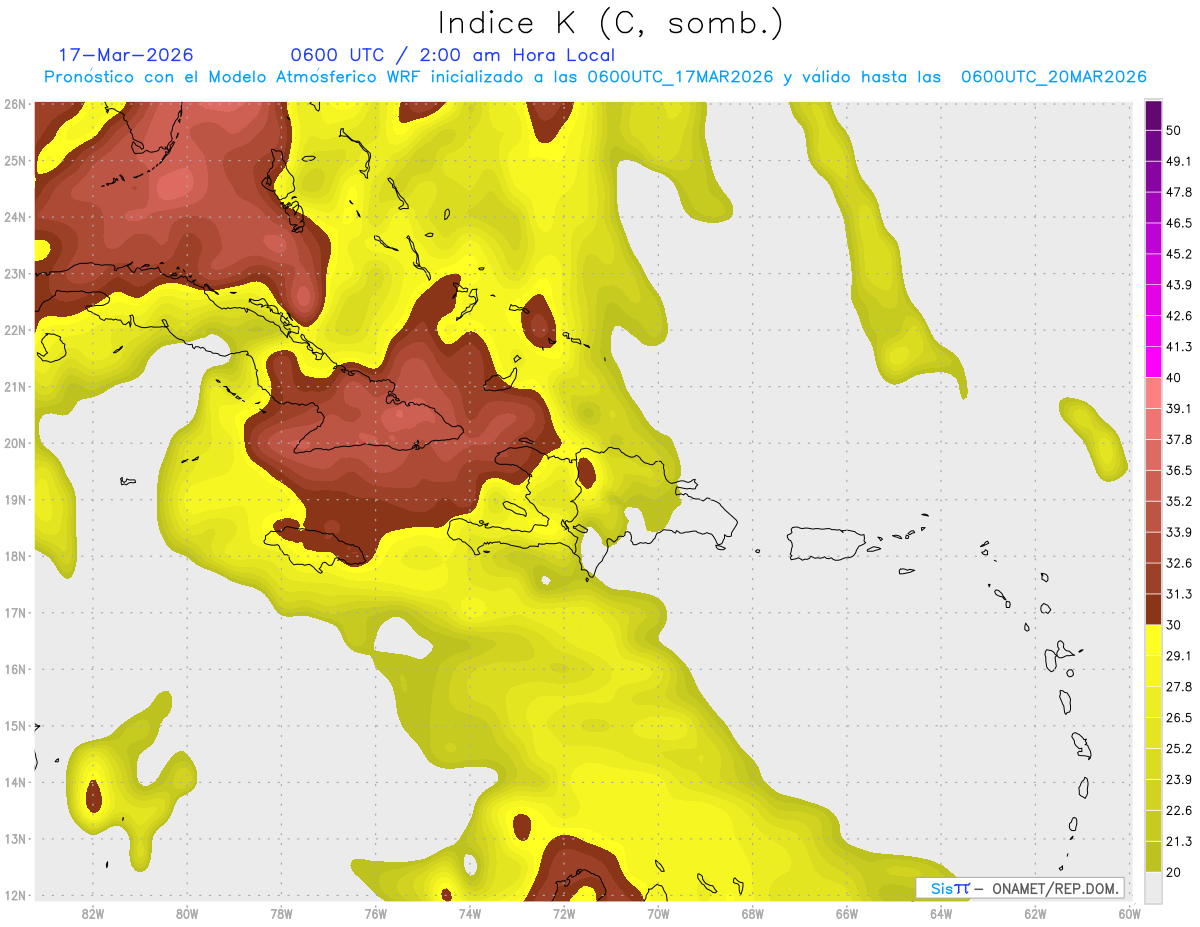Screen dimensions: 1200x927
Task: Click the "70W" longitude label
Action: [x=658, y=913]
